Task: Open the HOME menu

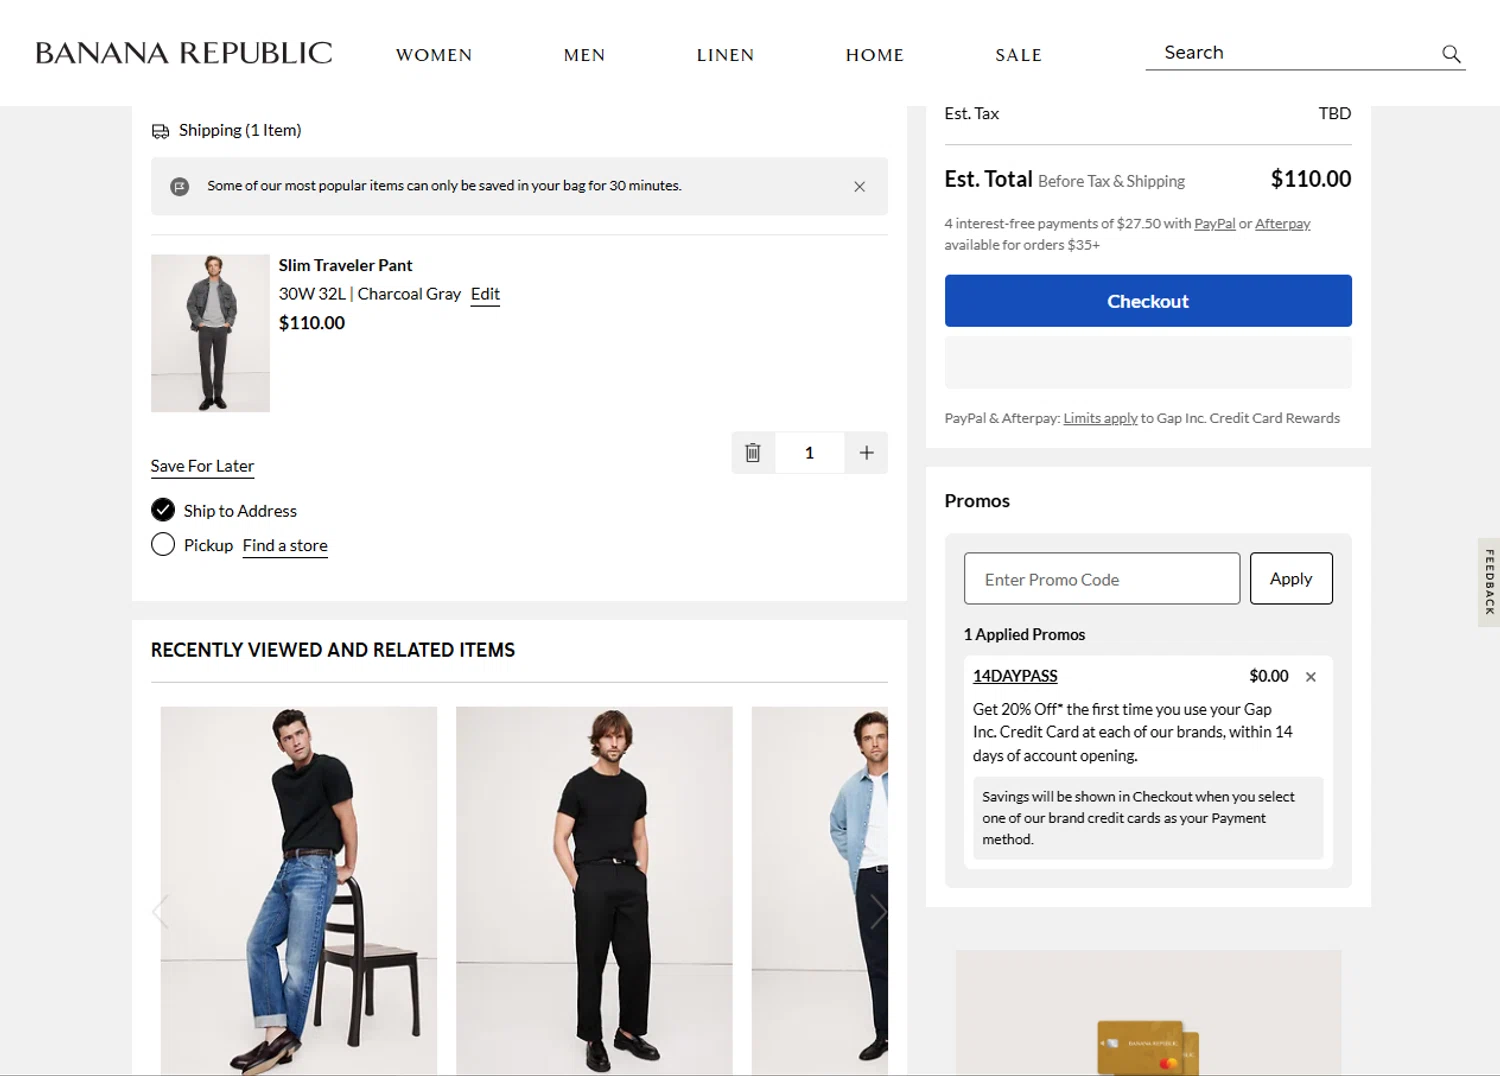Action: click(x=875, y=55)
